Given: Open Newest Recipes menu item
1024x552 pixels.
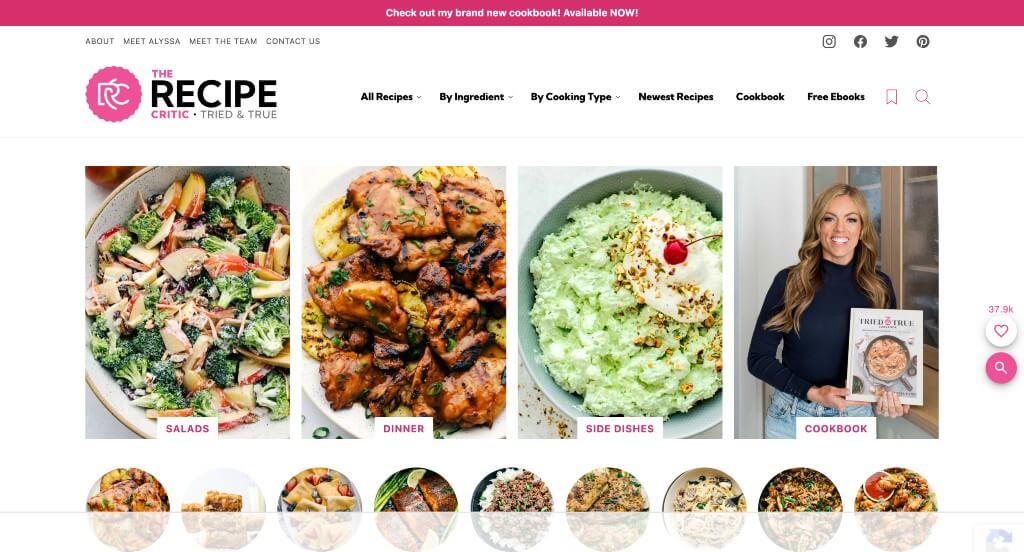Looking at the screenshot, I should 675,97.
